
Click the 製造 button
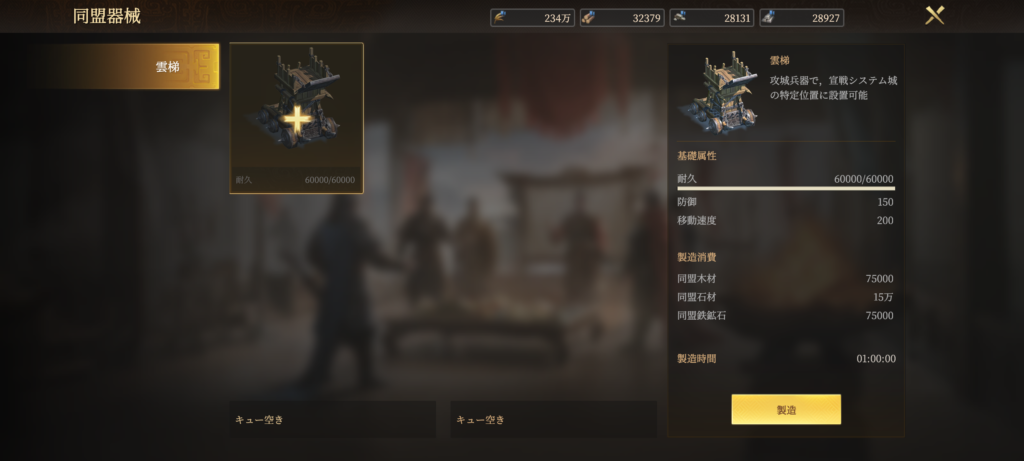[x=786, y=409]
